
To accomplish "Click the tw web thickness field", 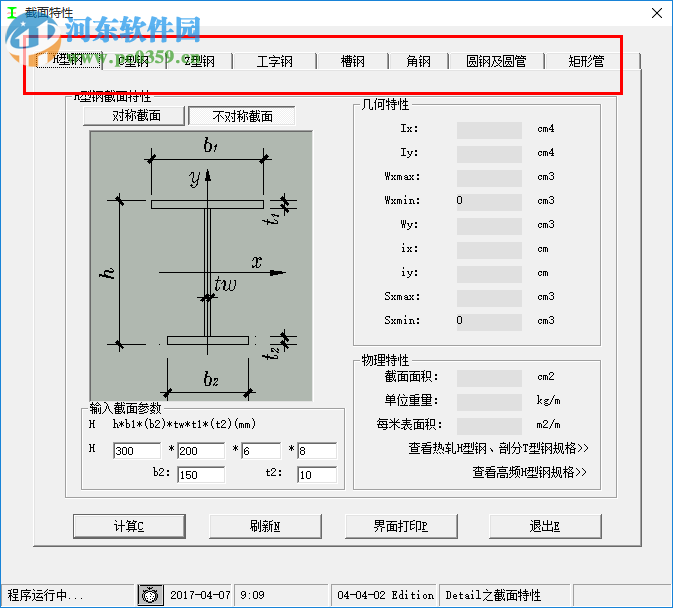I will tap(261, 451).
